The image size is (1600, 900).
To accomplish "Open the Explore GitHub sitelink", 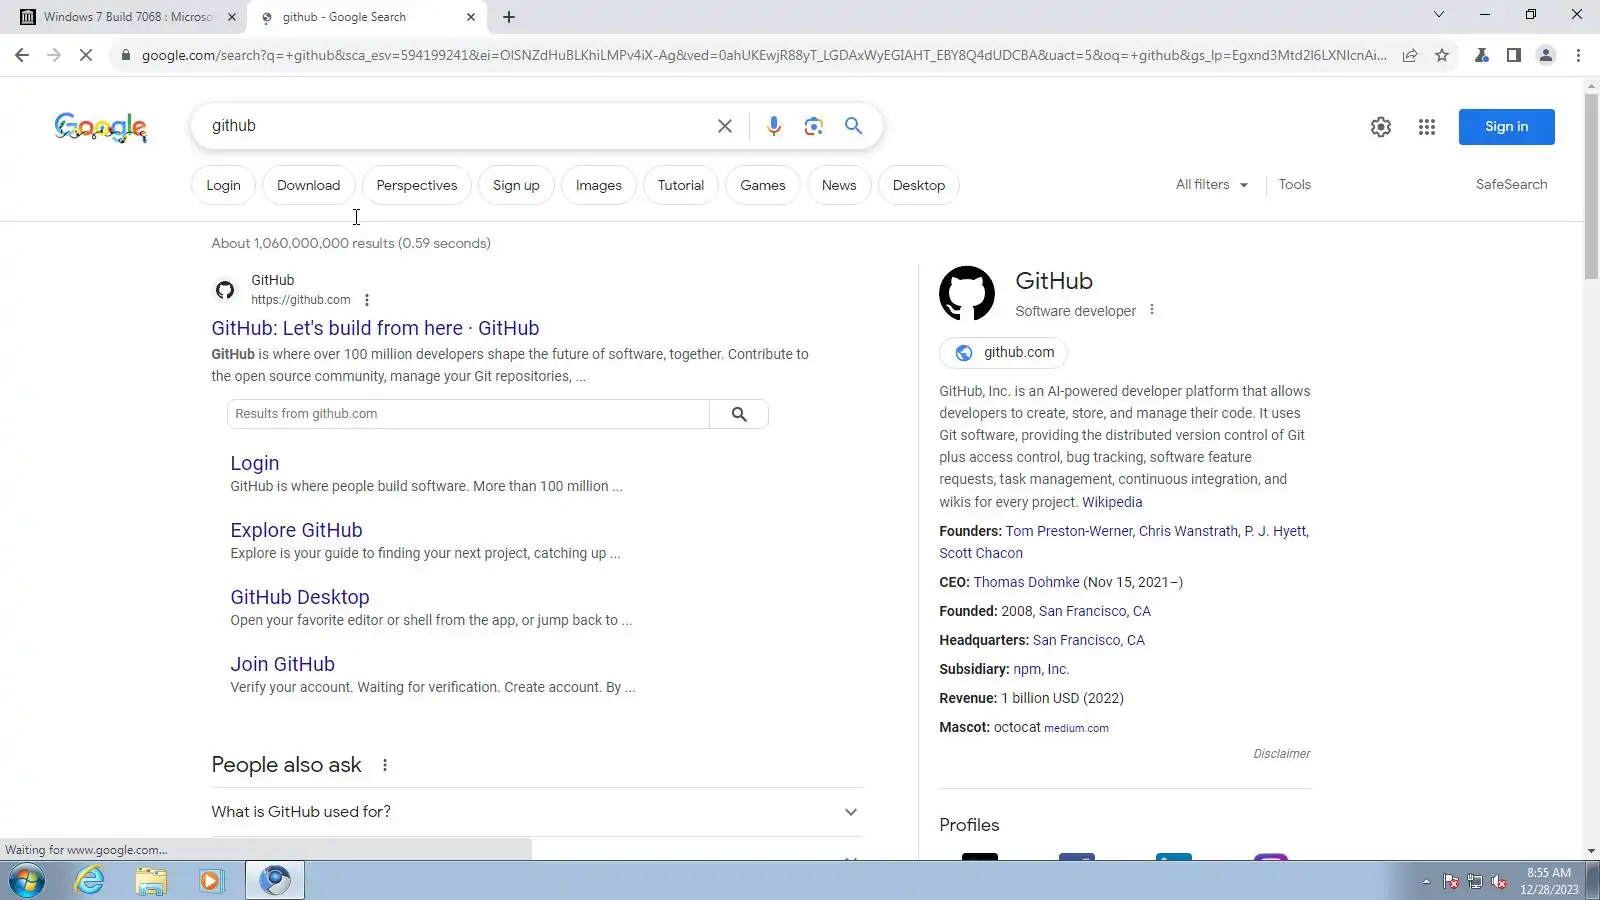I will click(x=296, y=530).
